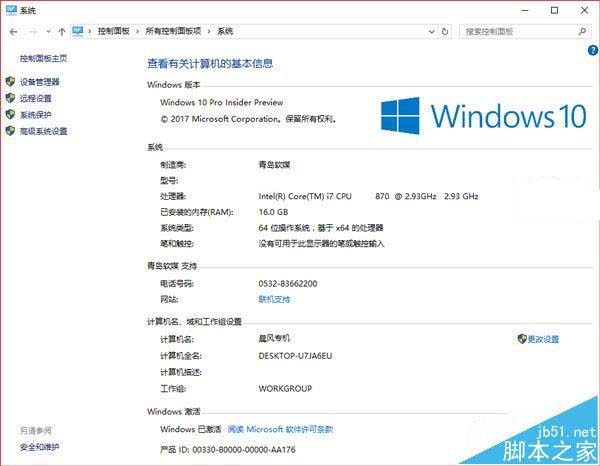Select manufacturer value 青岛软媒

point(274,165)
